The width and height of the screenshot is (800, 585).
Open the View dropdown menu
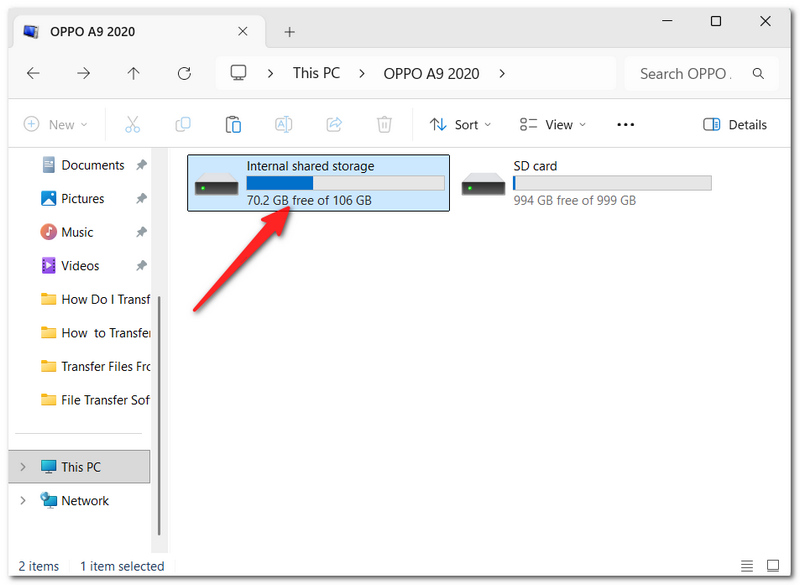click(x=553, y=124)
